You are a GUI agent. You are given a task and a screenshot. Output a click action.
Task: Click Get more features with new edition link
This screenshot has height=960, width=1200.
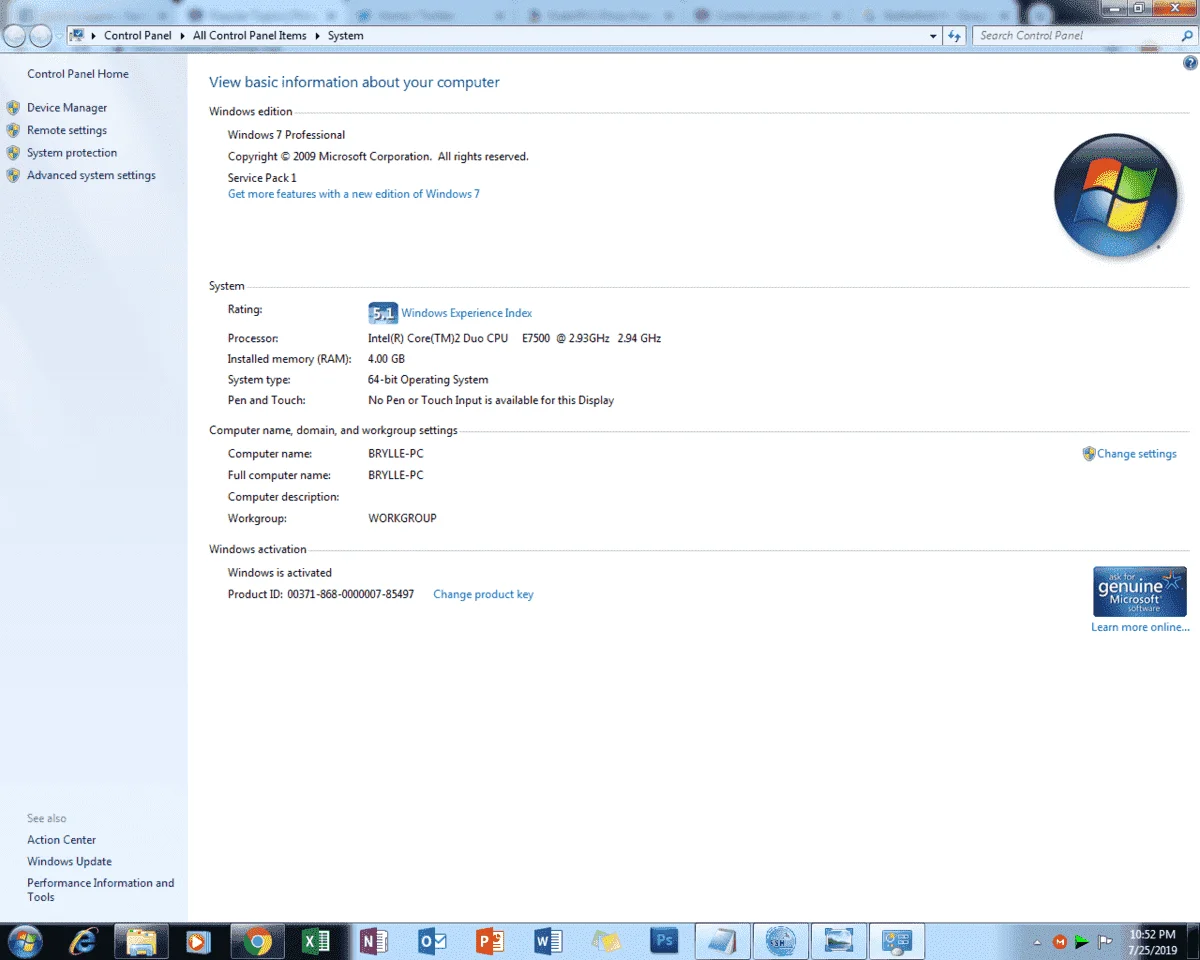pos(354,194)
